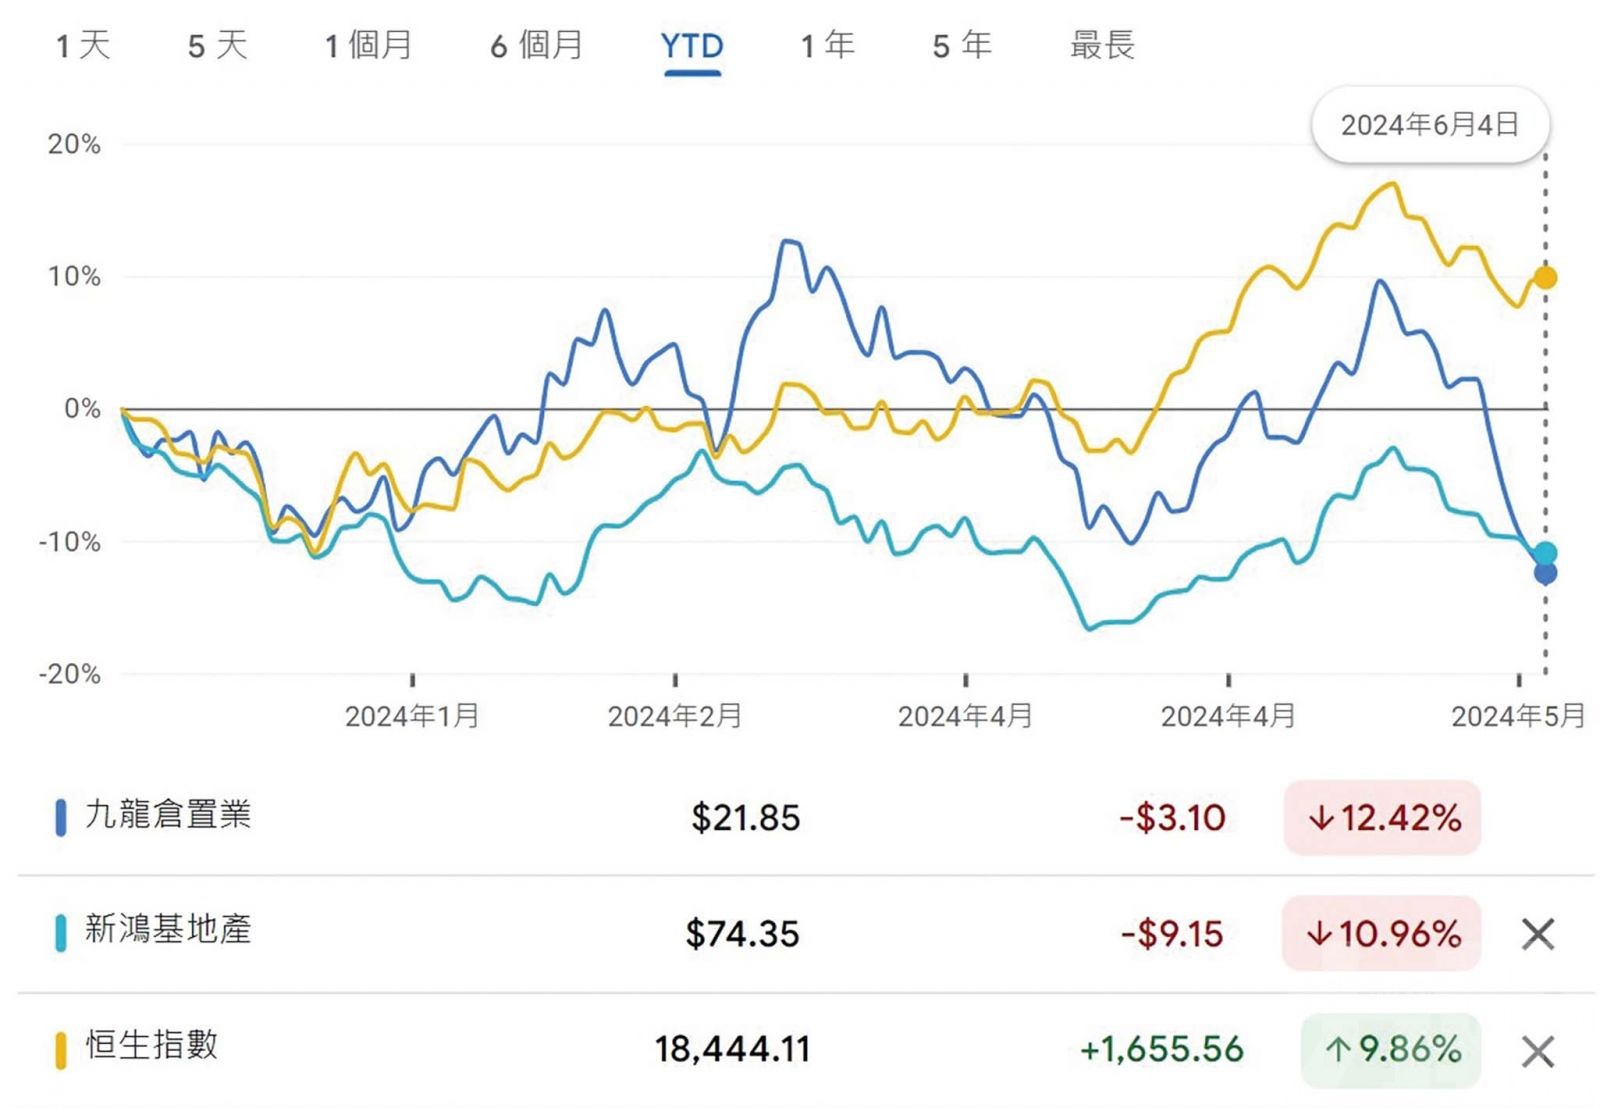This screenshot has height=1108, width=1600.
Task: Click the ↓10.96% change badge
Action: pos(1381,934)
